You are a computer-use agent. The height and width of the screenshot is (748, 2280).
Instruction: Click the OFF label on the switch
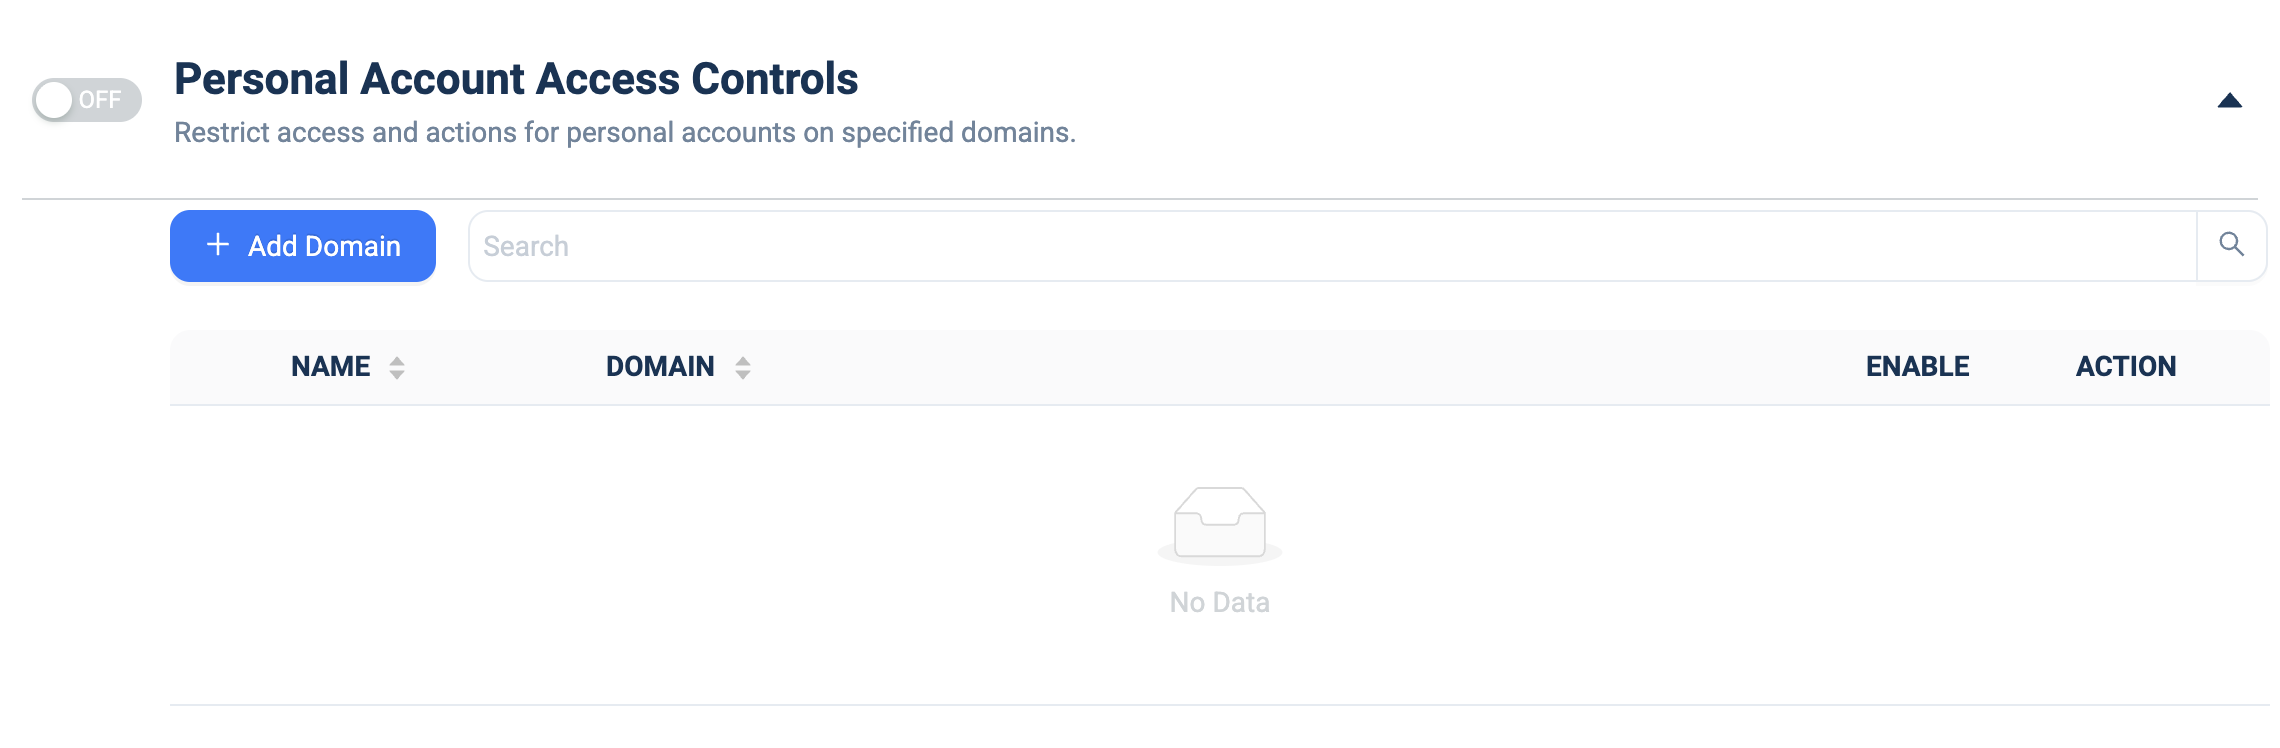(100, 100)
